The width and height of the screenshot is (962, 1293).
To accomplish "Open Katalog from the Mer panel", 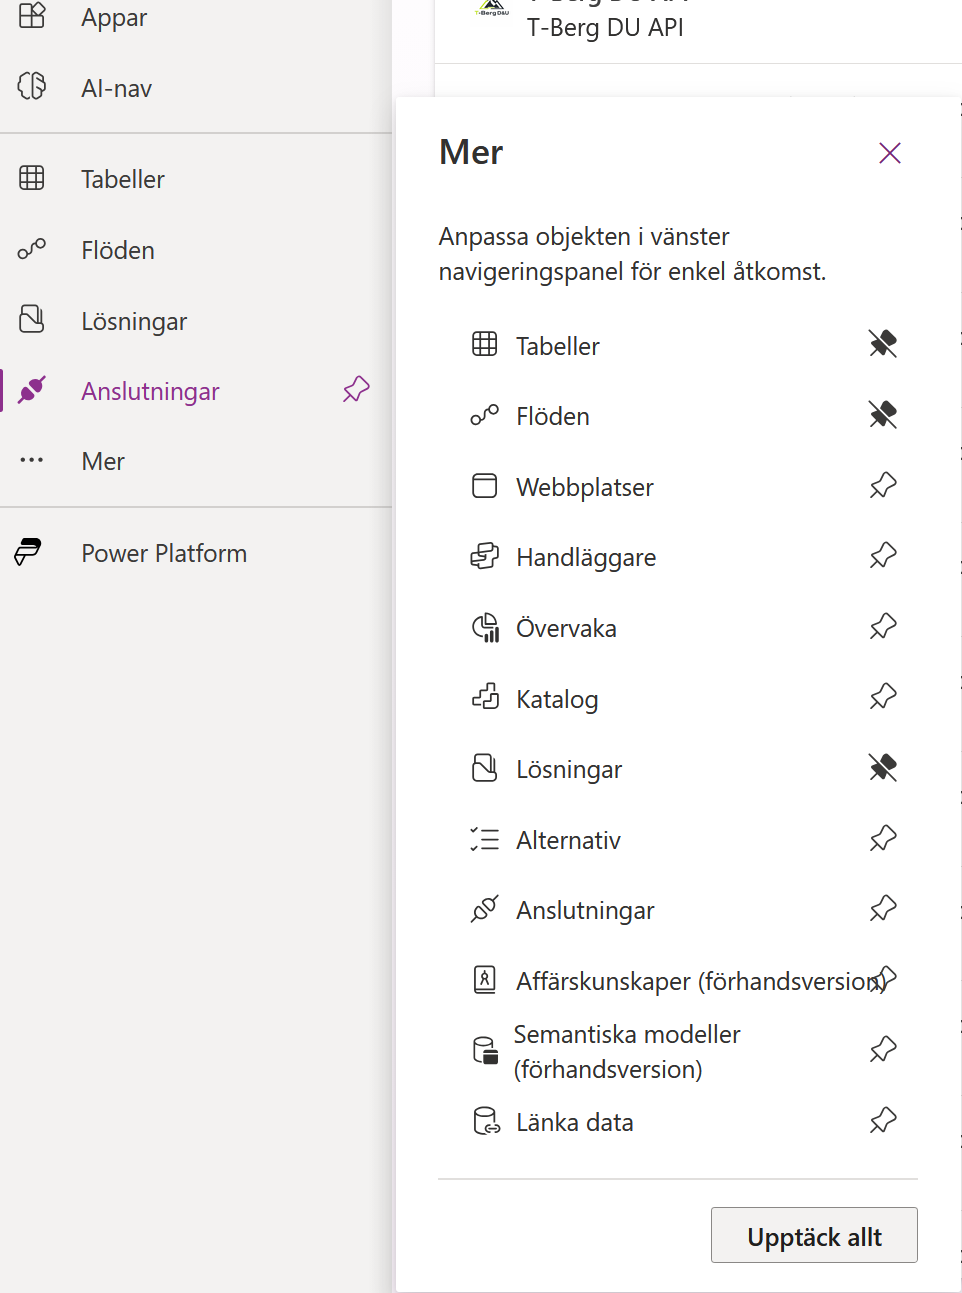I will 557,699.
